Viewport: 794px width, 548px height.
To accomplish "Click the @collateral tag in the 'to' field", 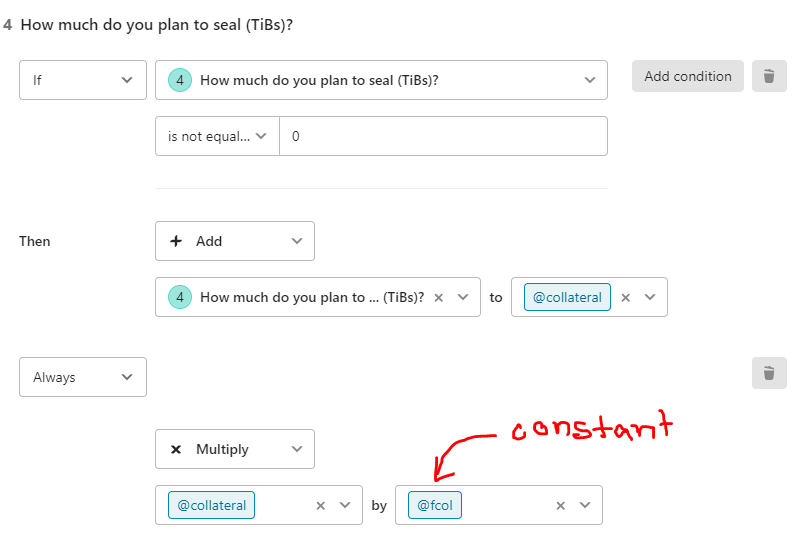I will (x=567, y=297).
